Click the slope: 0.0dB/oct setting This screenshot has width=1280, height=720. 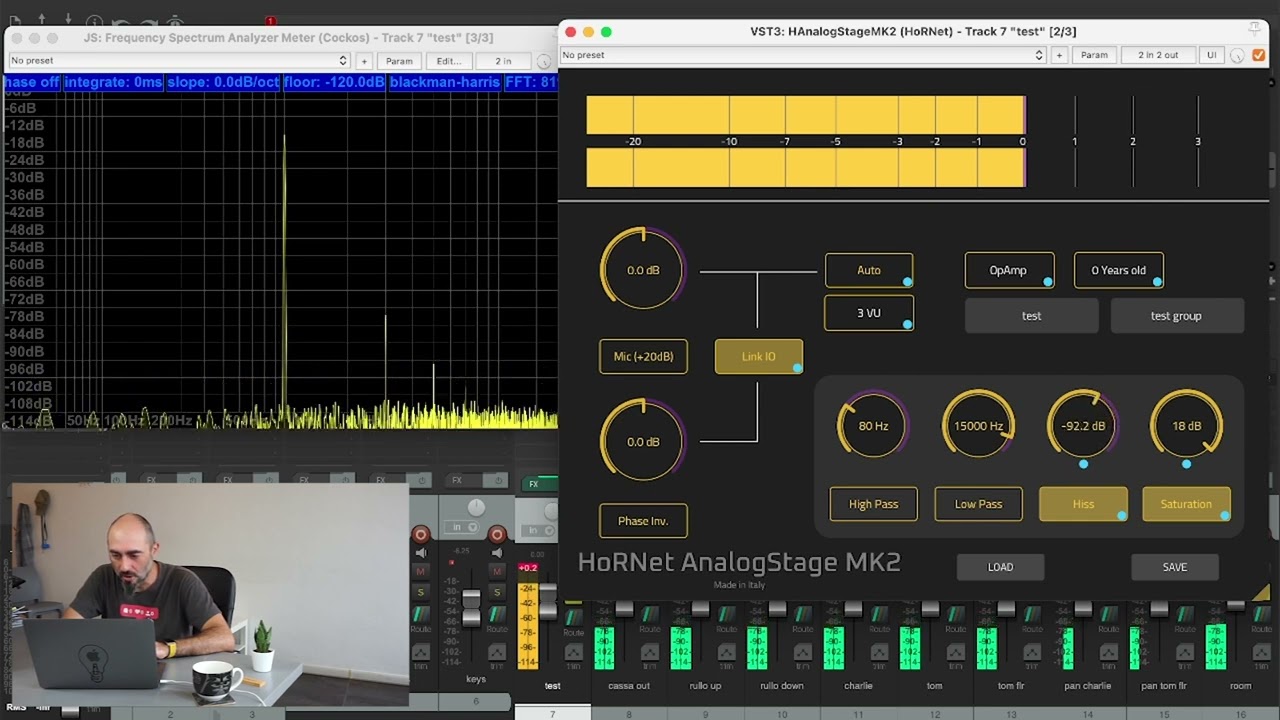pyautogui.click(x=223, y=82)
